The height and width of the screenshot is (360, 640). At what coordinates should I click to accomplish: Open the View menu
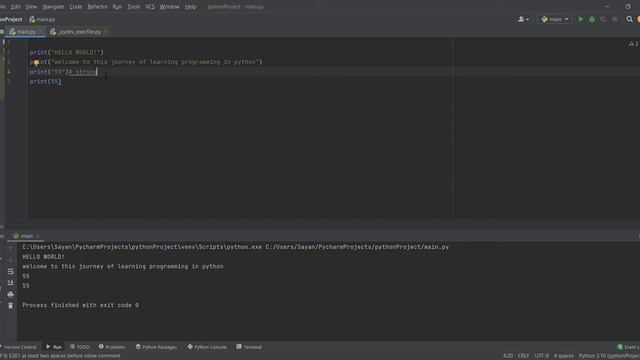point(31,7)
